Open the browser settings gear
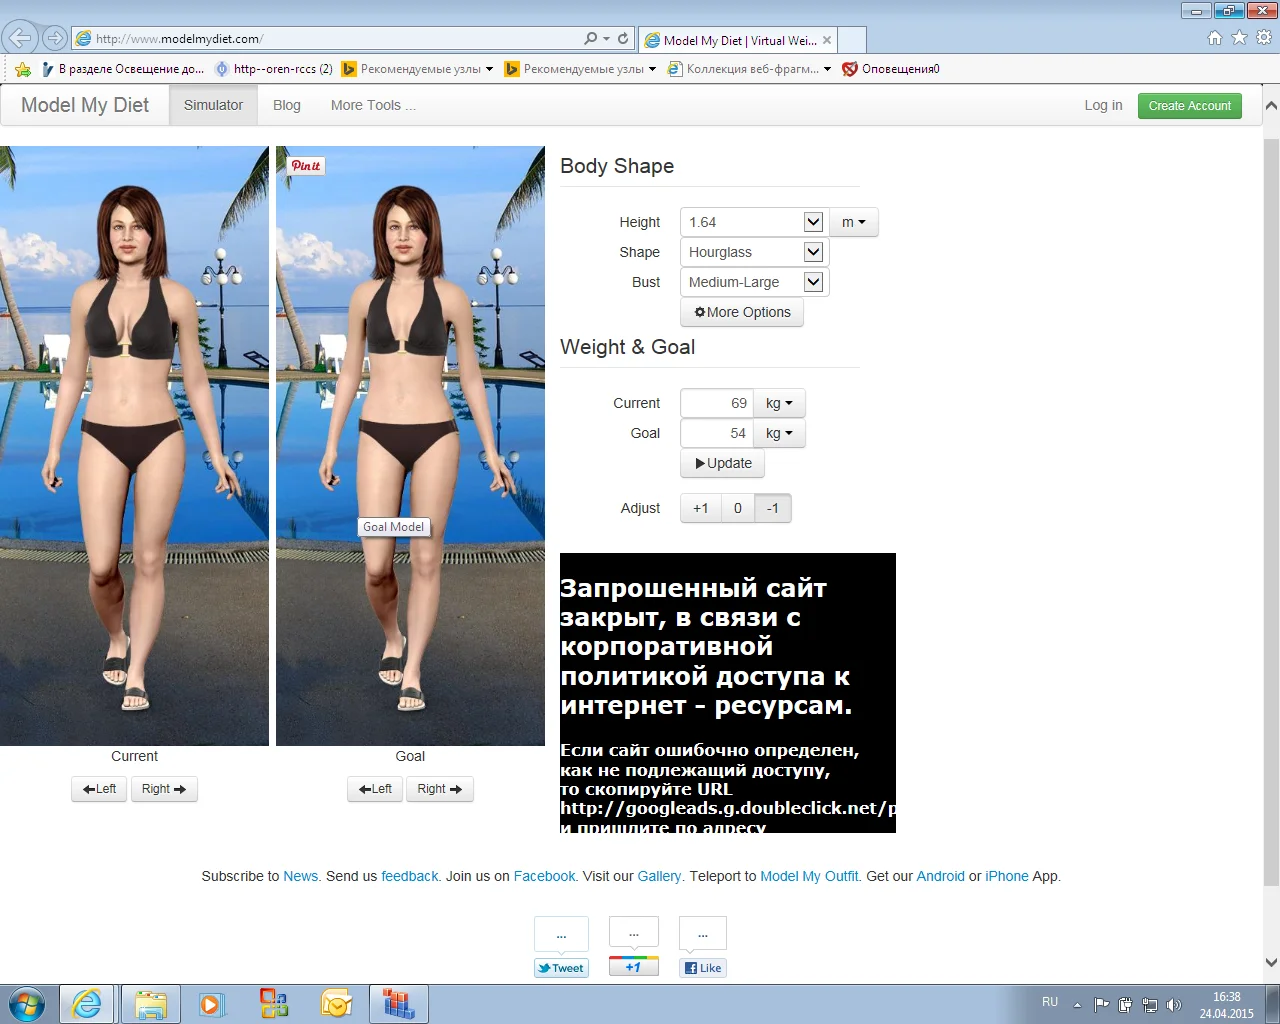Viewport: 1280px width, 1024px height. (x=1264, y=38)
